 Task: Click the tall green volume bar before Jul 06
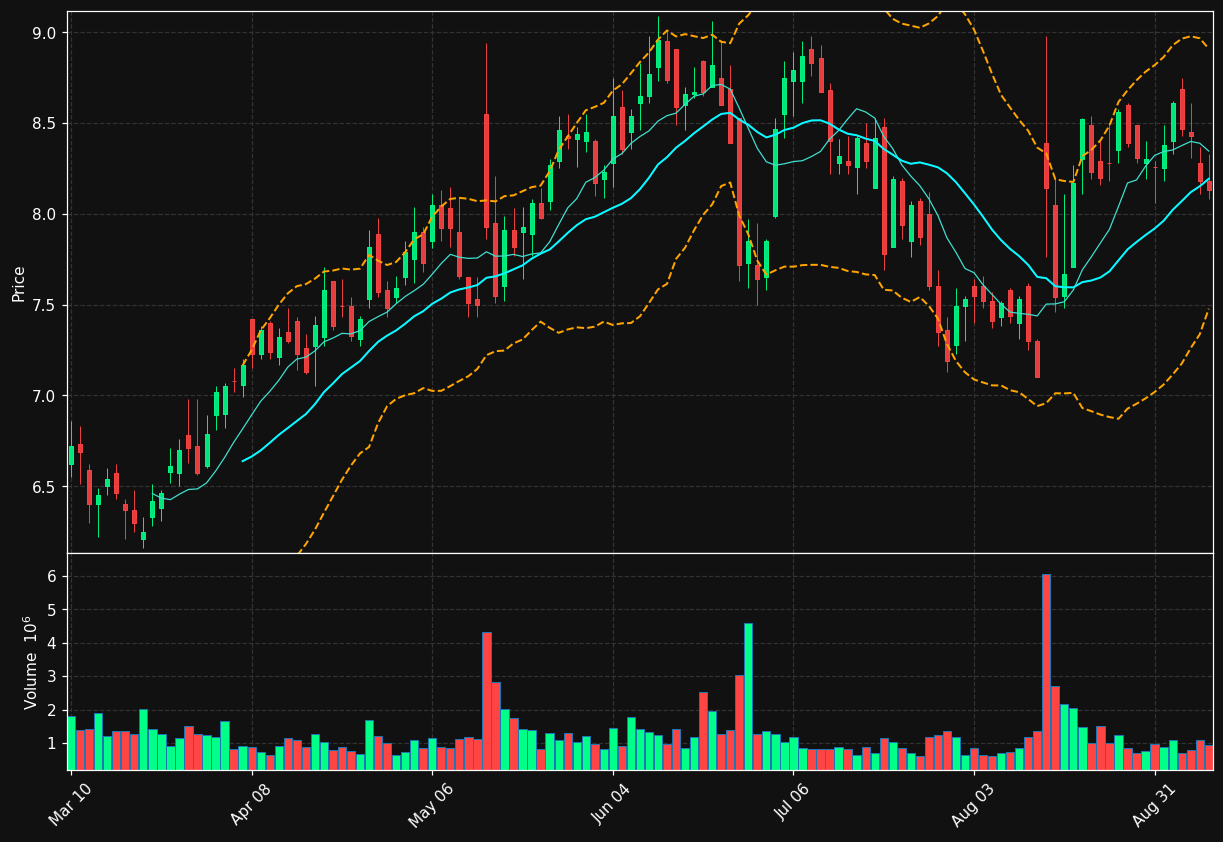(748, 696)
